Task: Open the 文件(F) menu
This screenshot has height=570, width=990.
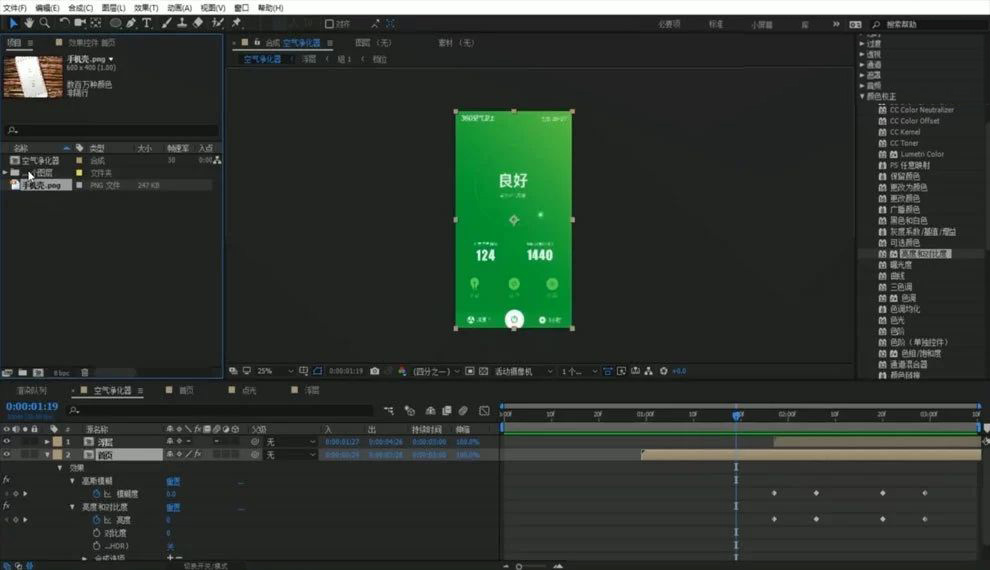Action: pos(15,8)
